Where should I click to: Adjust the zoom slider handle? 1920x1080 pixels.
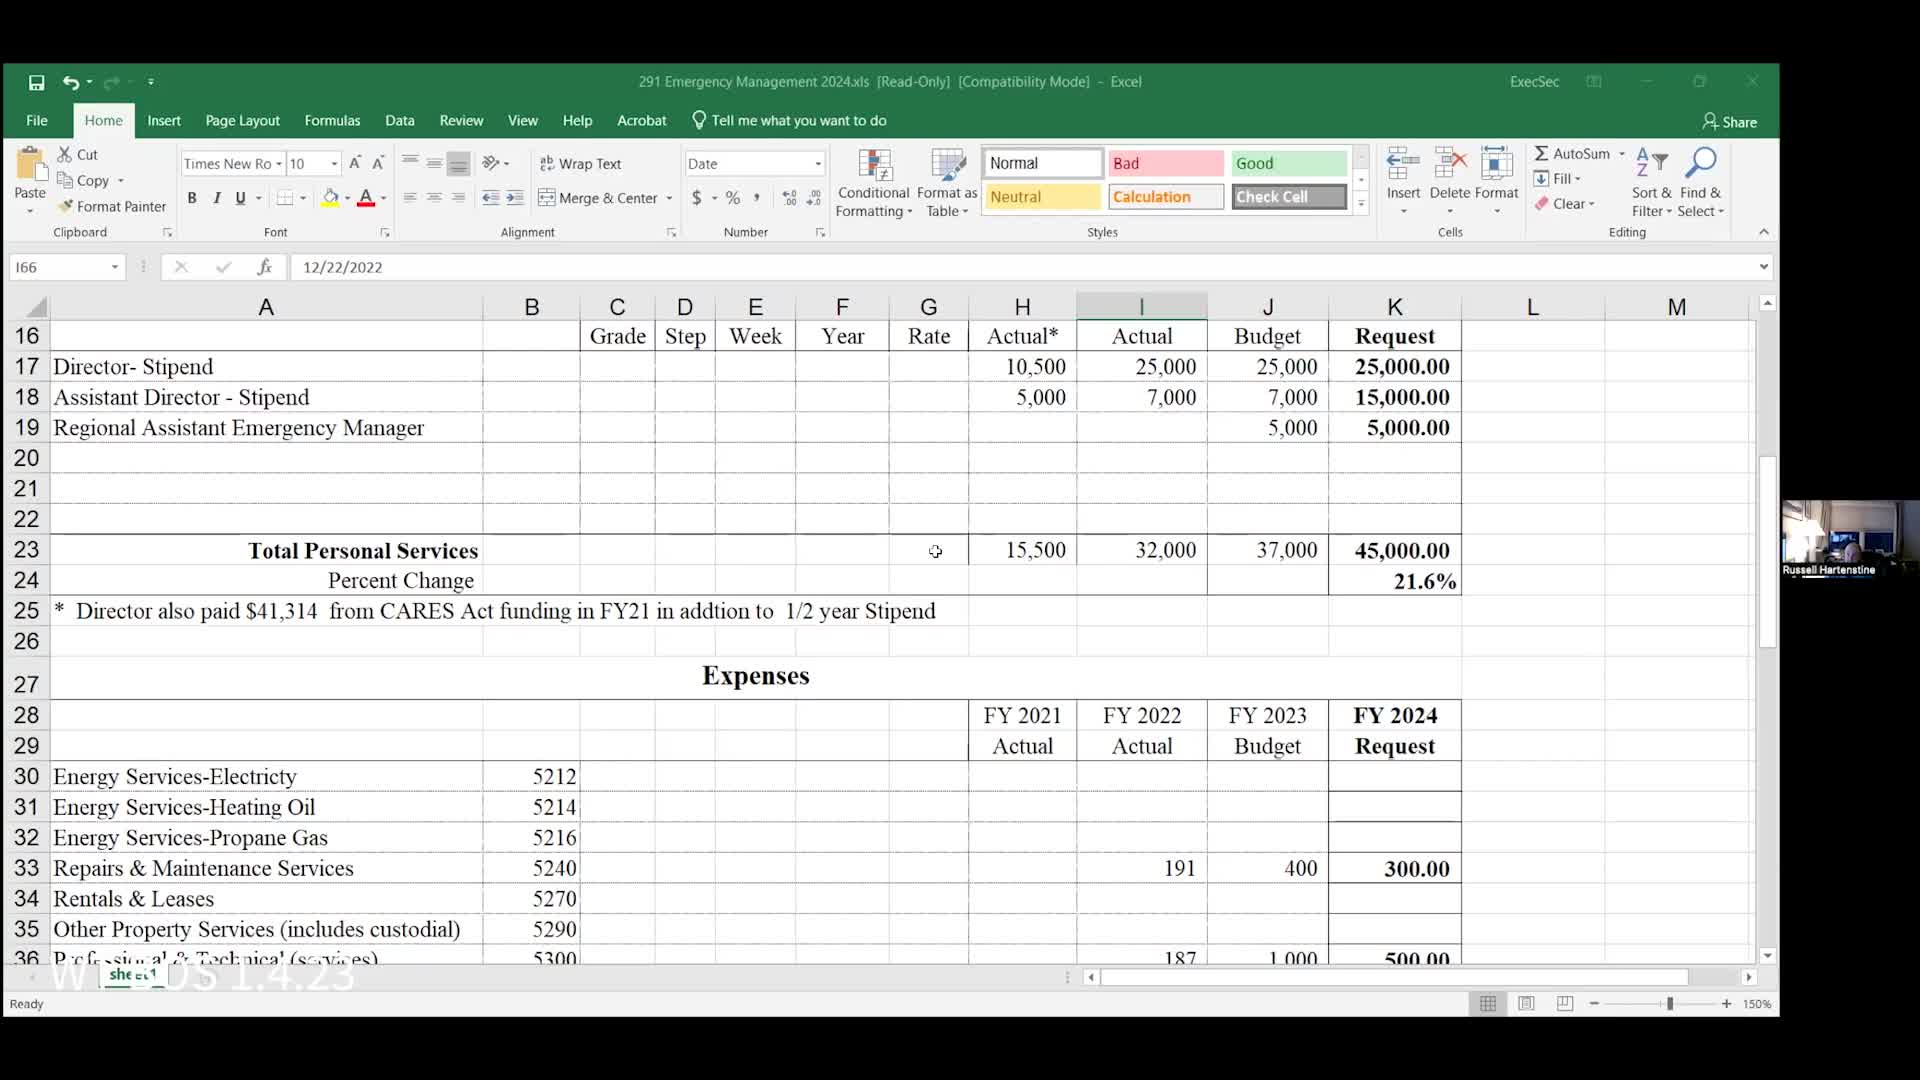click(1669, 1003)
